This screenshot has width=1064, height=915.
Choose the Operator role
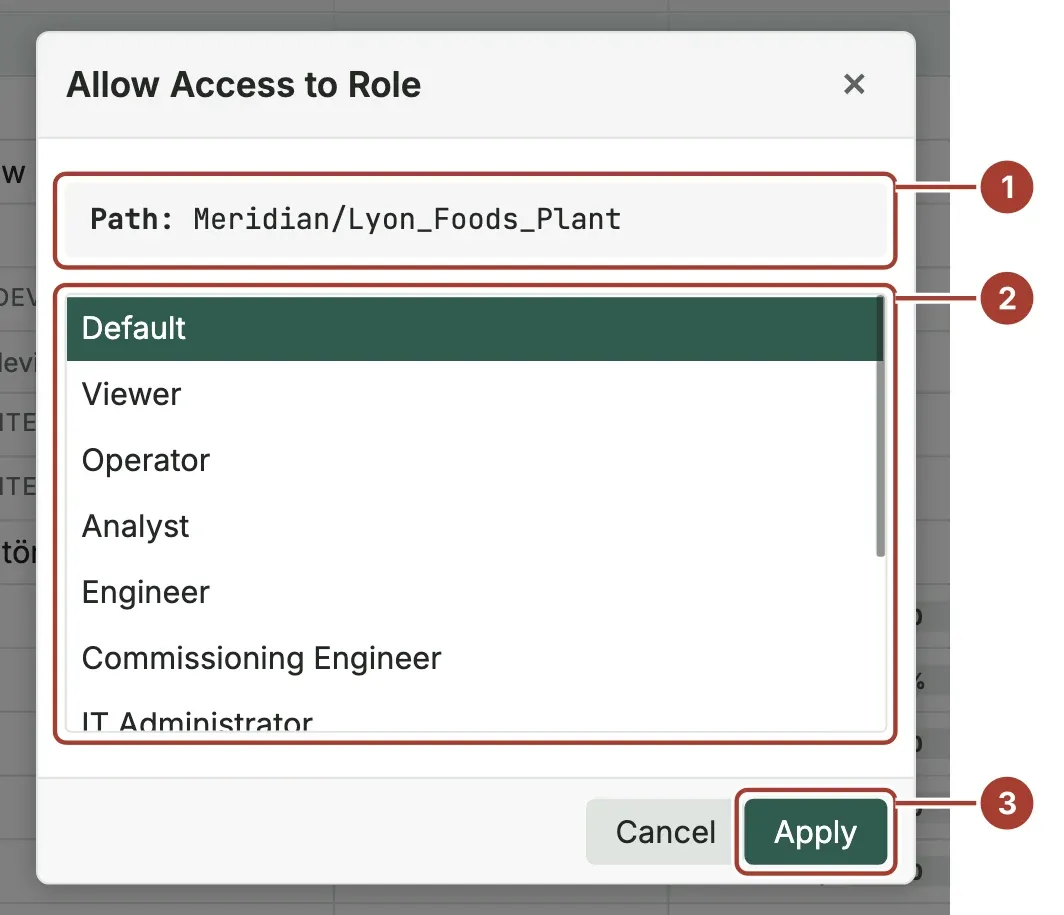tap(472, 460)
